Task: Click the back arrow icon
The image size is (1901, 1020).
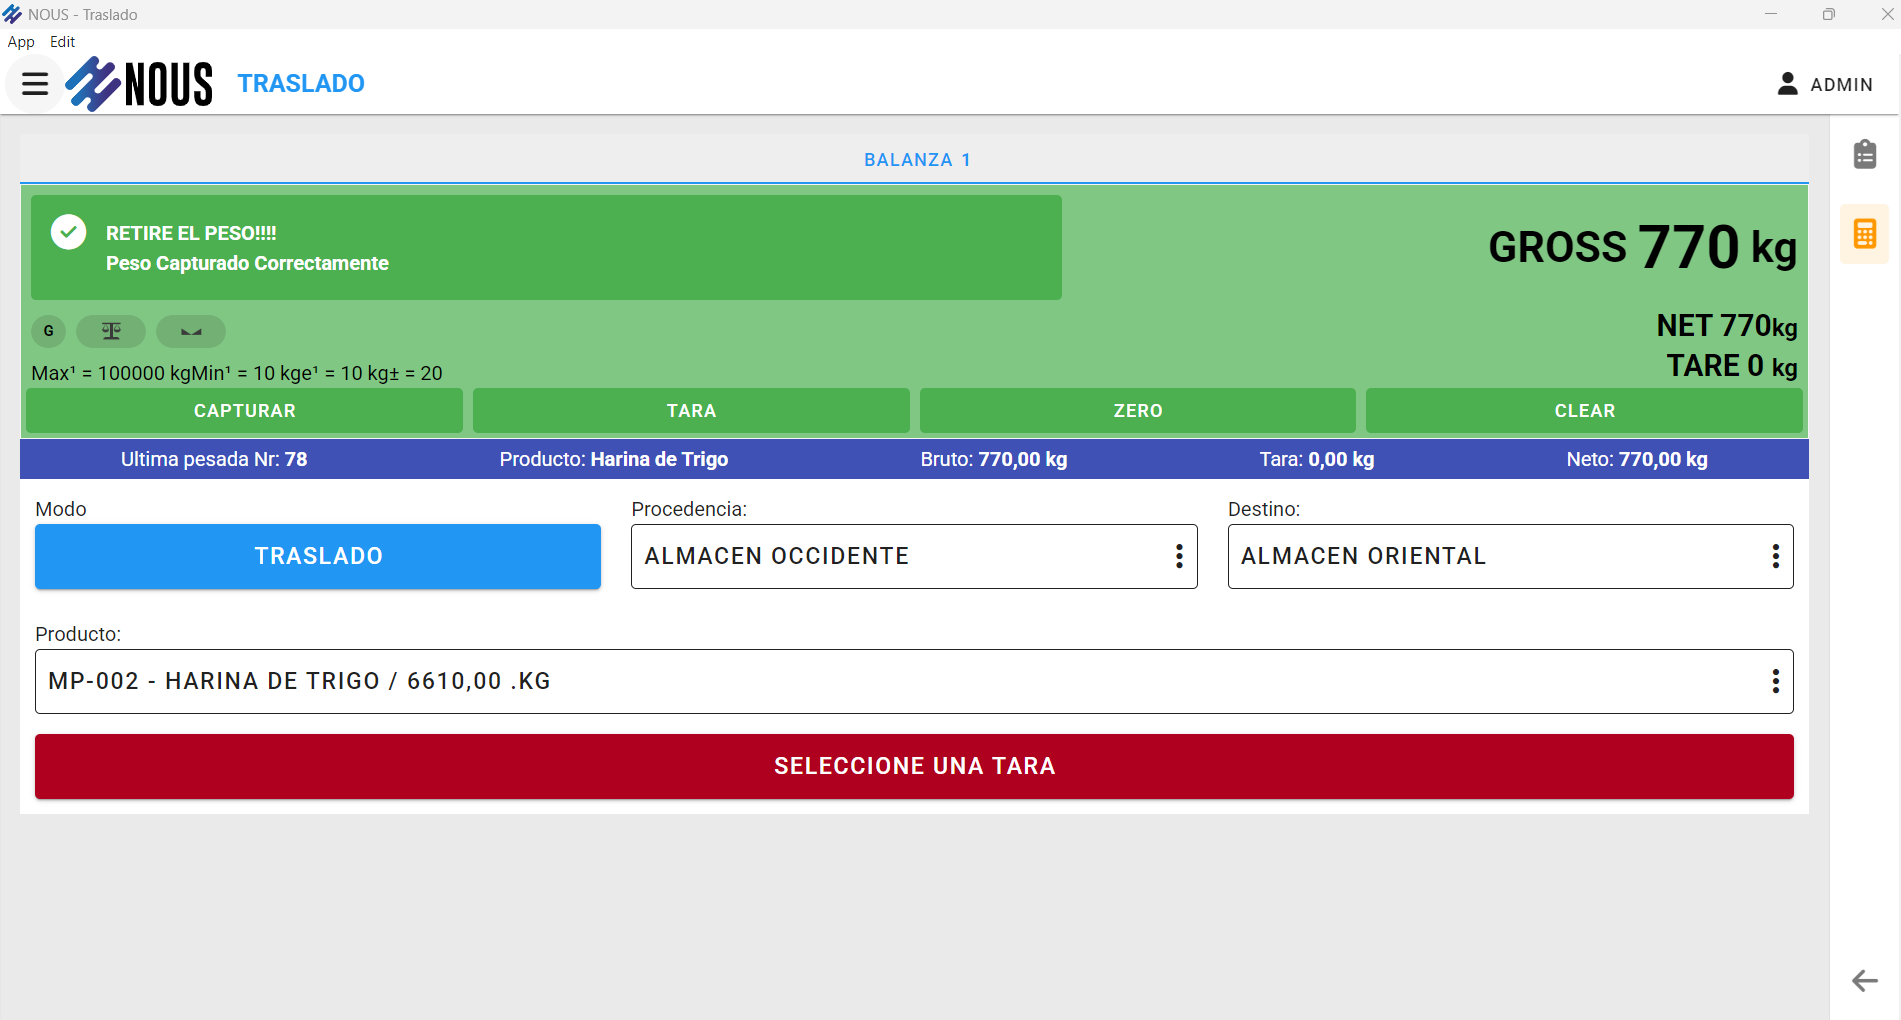Action: pyautogui.click(x=1864, y=981)
